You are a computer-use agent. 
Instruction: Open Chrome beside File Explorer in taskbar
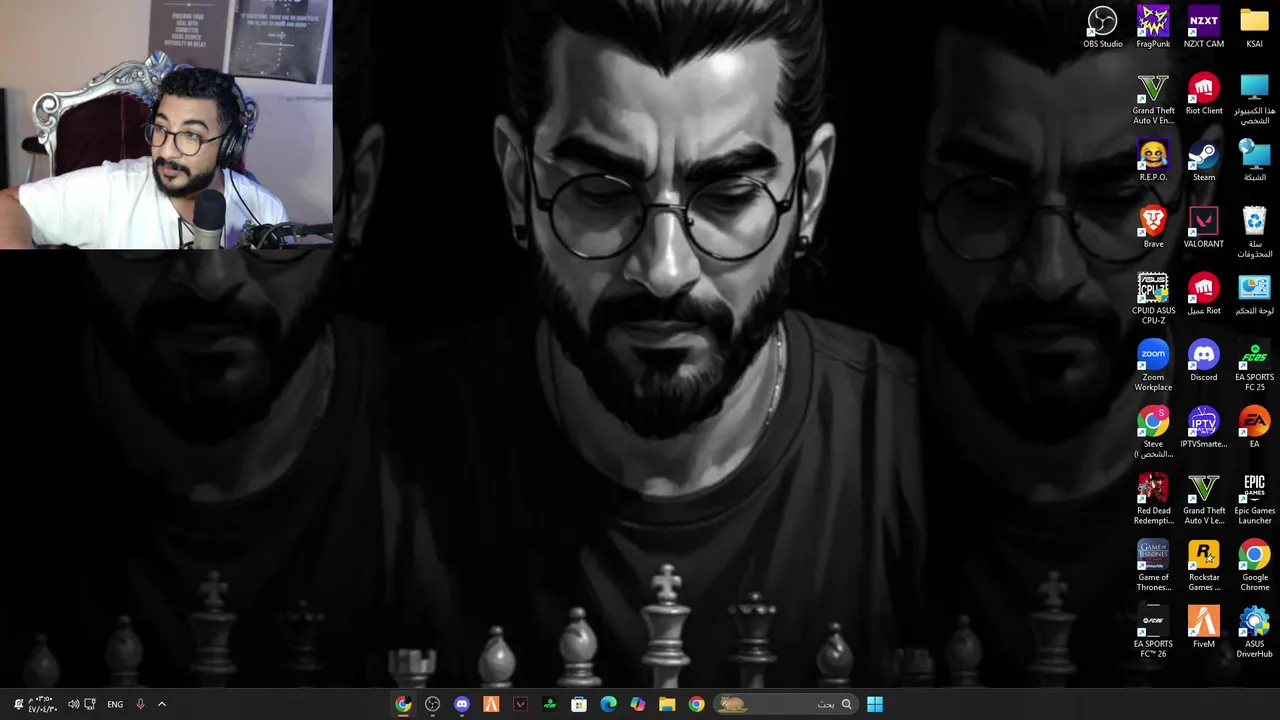[696, 704]
